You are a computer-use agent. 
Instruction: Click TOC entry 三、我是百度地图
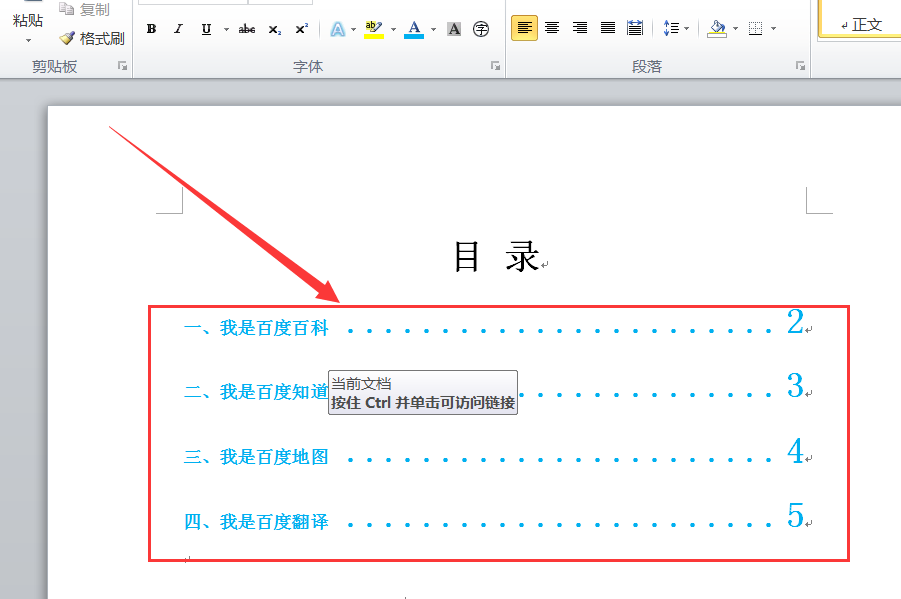(x=256, y=457)
